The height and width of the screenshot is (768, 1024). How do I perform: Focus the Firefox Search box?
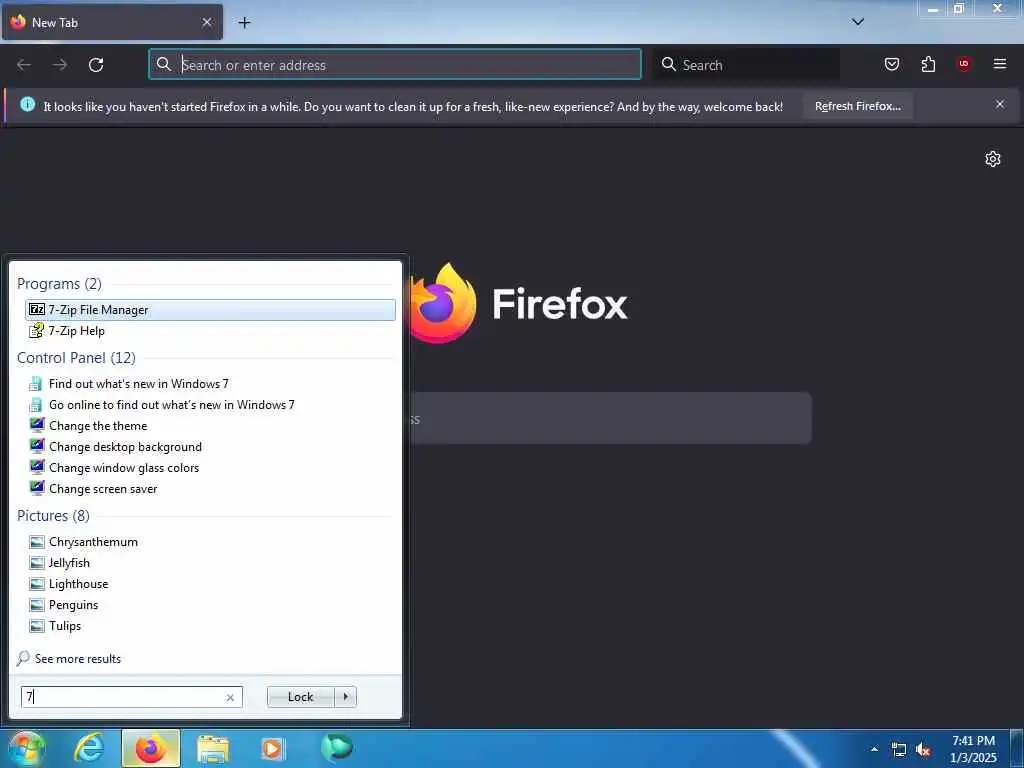coord(746,65)
